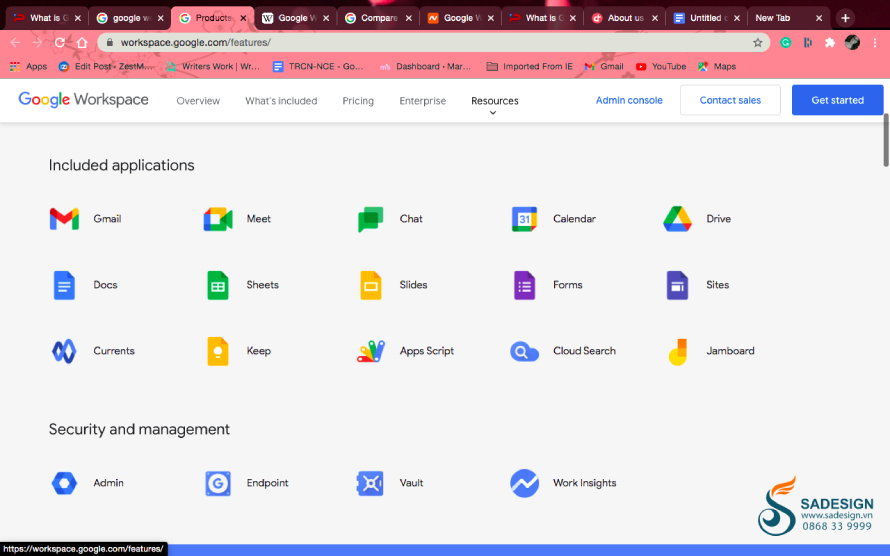Image resolution: width=890 pixels, height=556 pixels.
Task: Click the Apps Script label
Action: (426, 351)
